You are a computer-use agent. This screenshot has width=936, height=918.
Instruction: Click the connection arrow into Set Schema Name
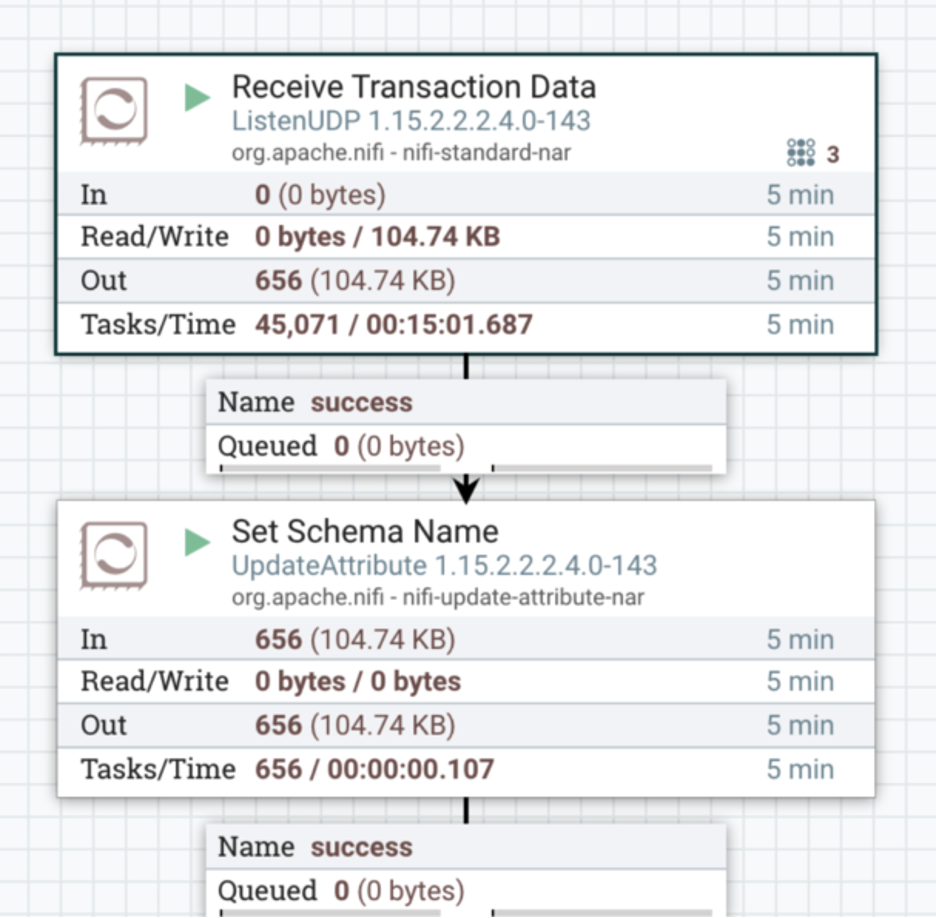click(x=466, y=489)
